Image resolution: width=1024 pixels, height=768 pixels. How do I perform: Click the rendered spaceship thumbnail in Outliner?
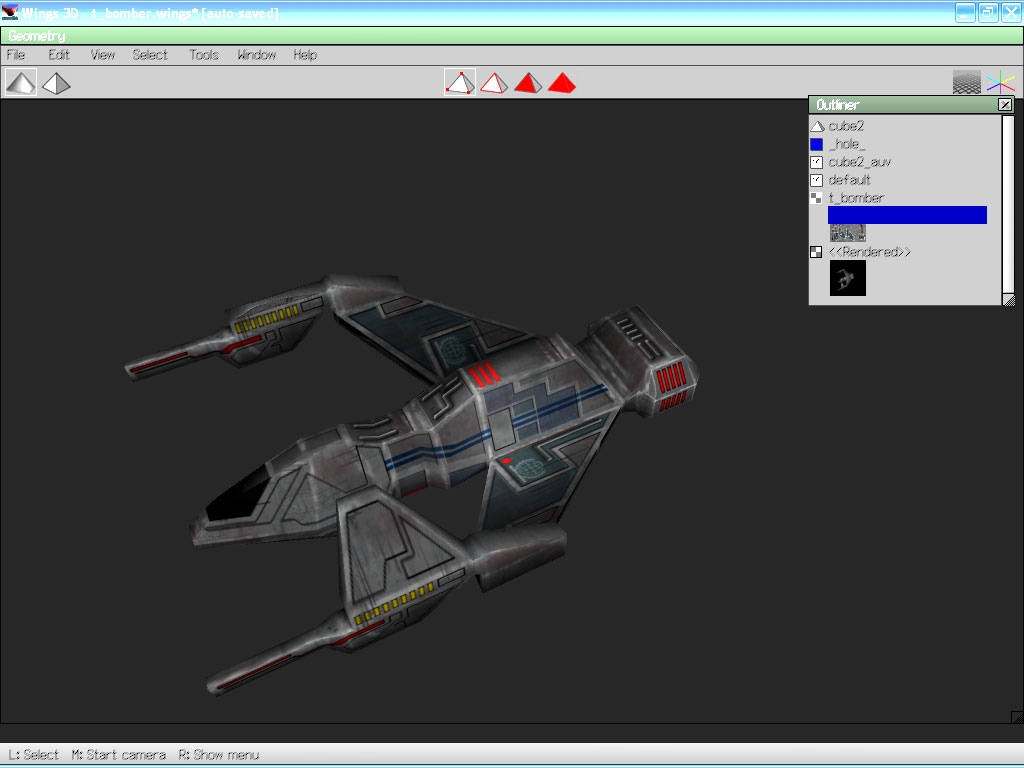pos(847,278)
